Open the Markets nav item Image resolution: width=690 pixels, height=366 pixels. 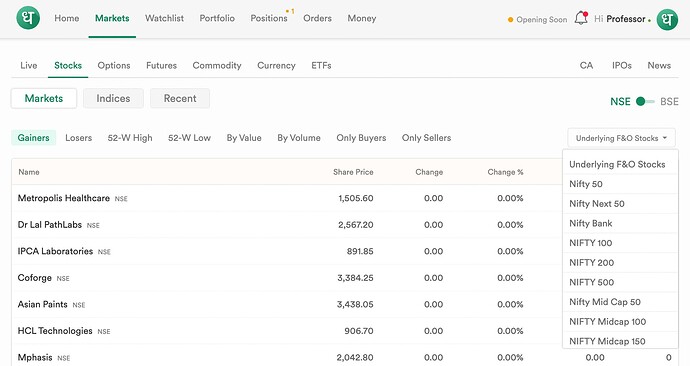pyautogui.click(x=112, y=18)
